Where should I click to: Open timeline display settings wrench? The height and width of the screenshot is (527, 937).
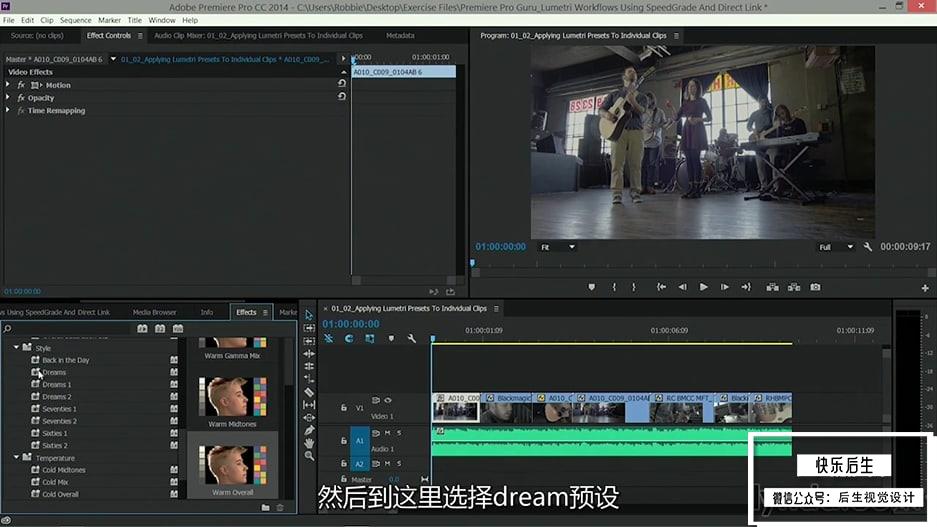(x=412, y=338)
